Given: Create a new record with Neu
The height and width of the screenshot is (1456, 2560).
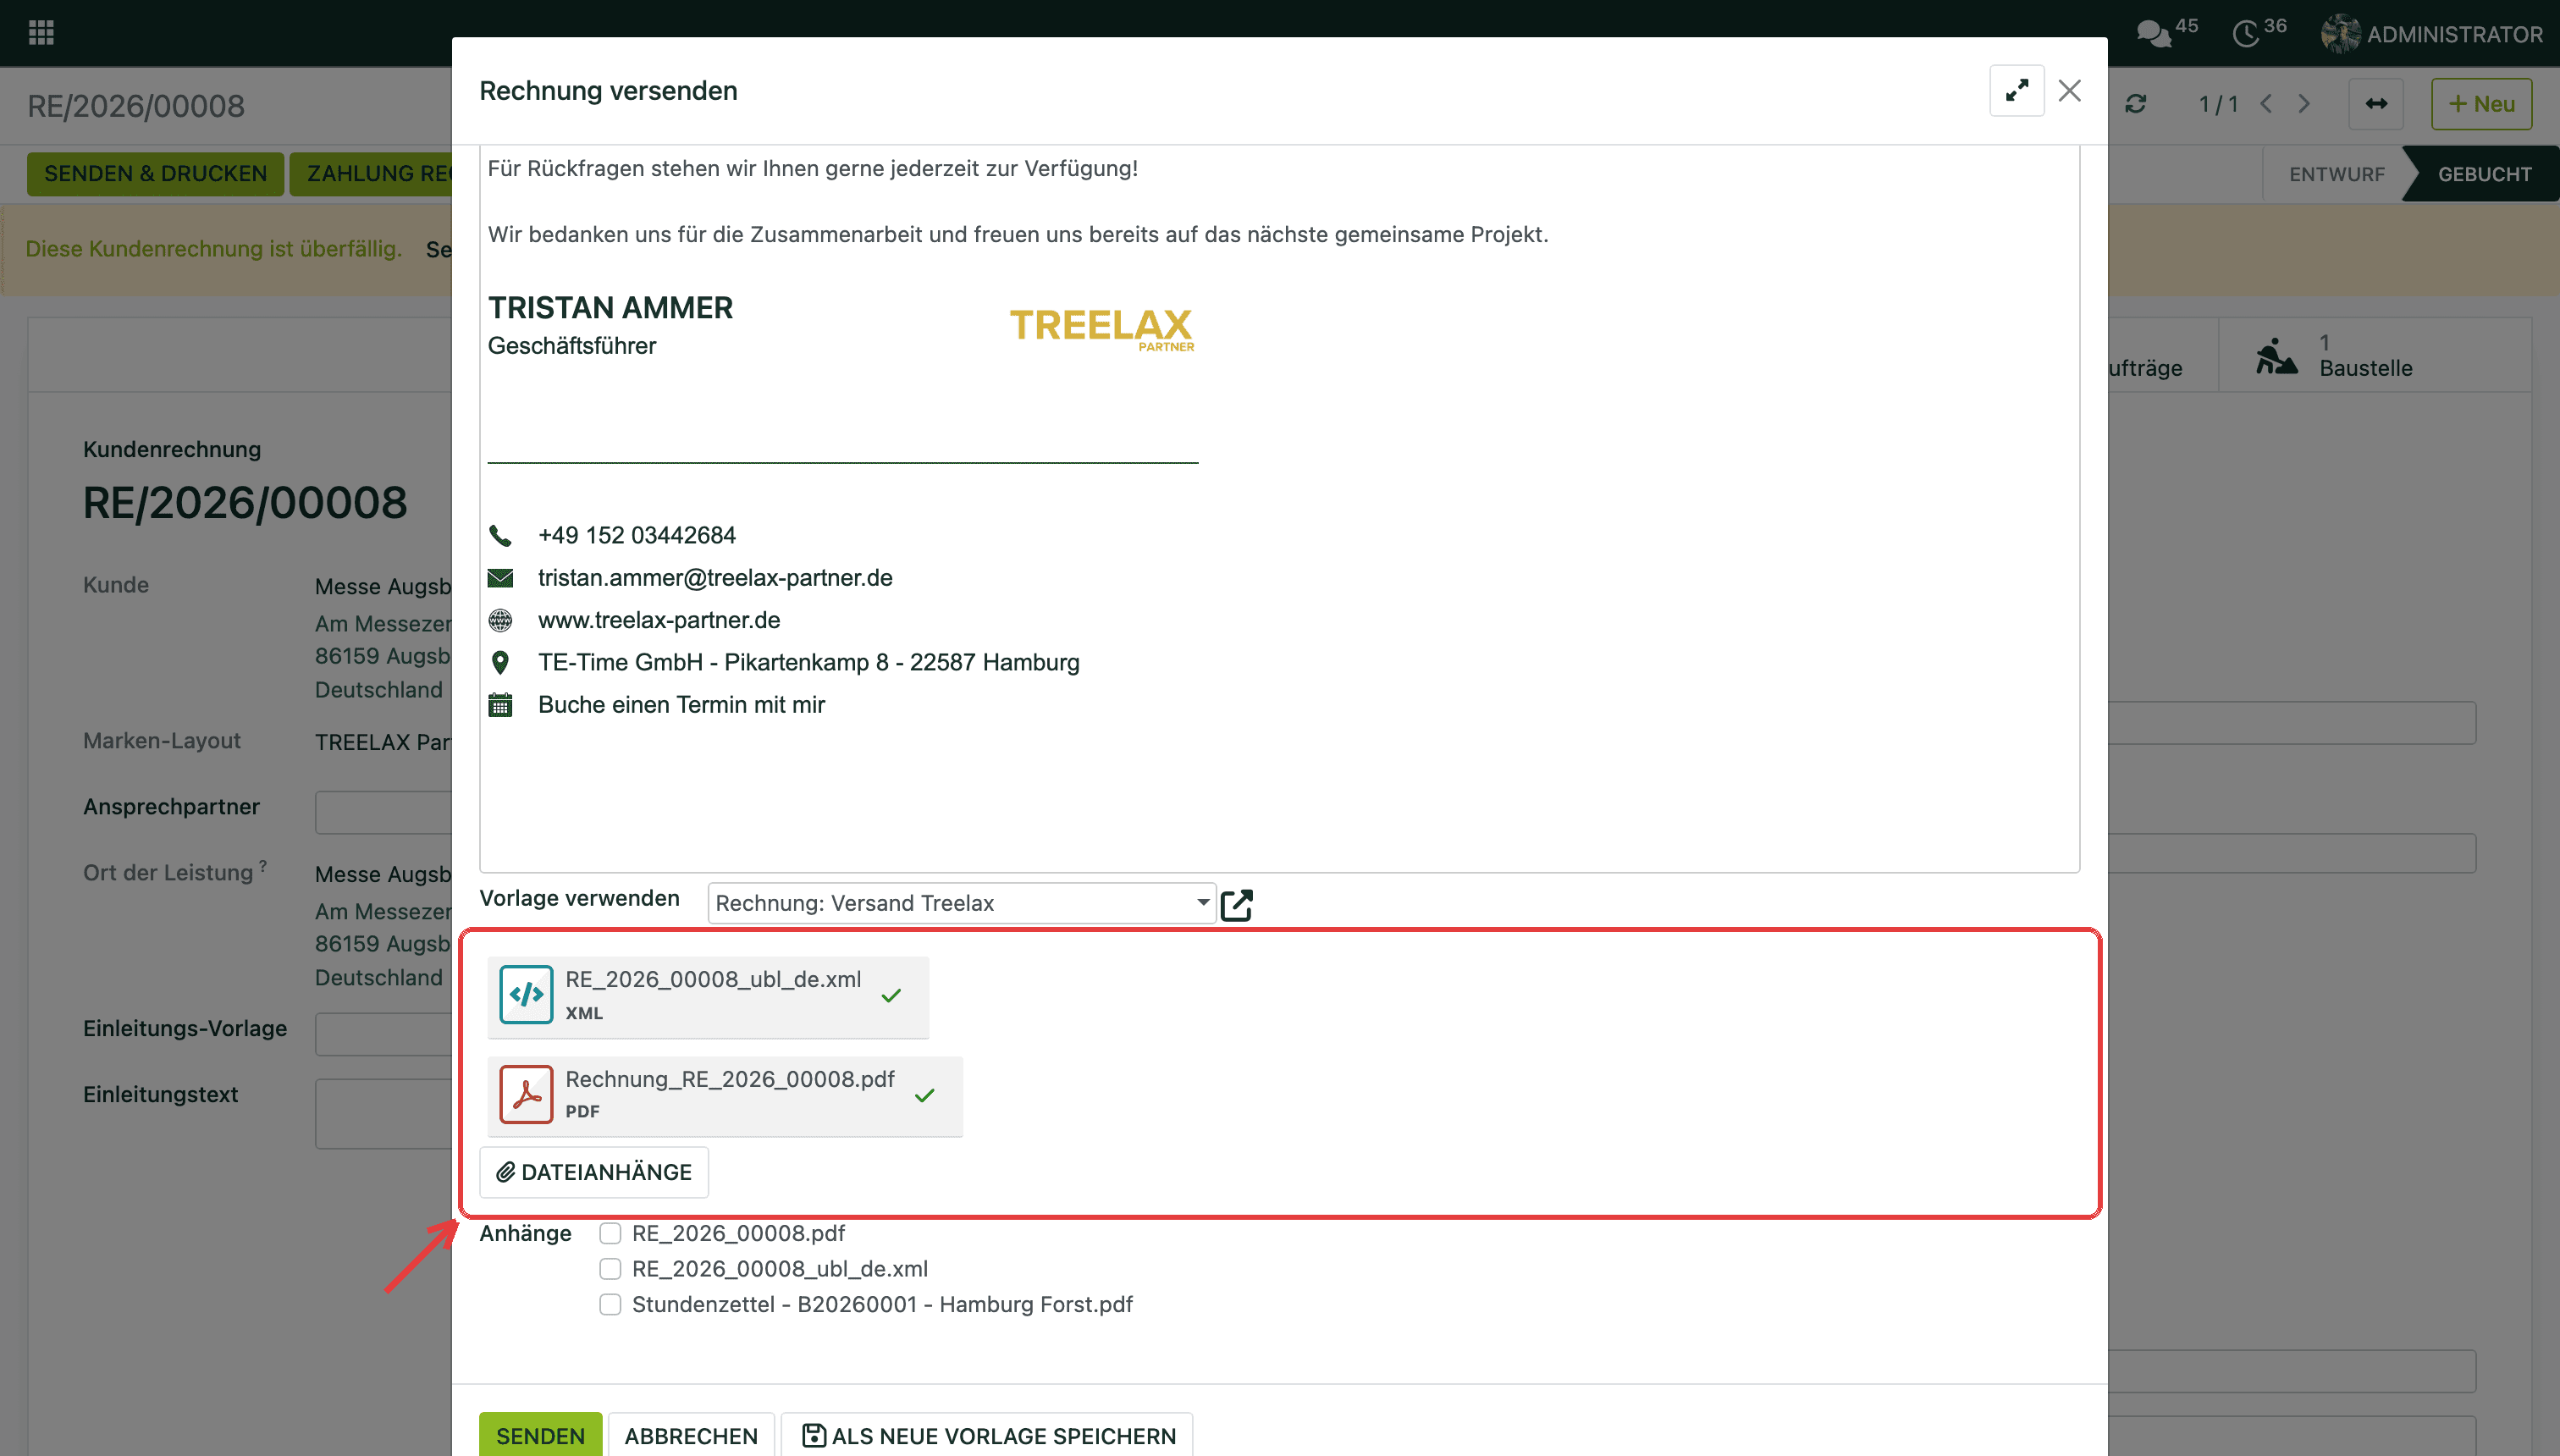Looking at the screenshot, I should coord(2481,104).
